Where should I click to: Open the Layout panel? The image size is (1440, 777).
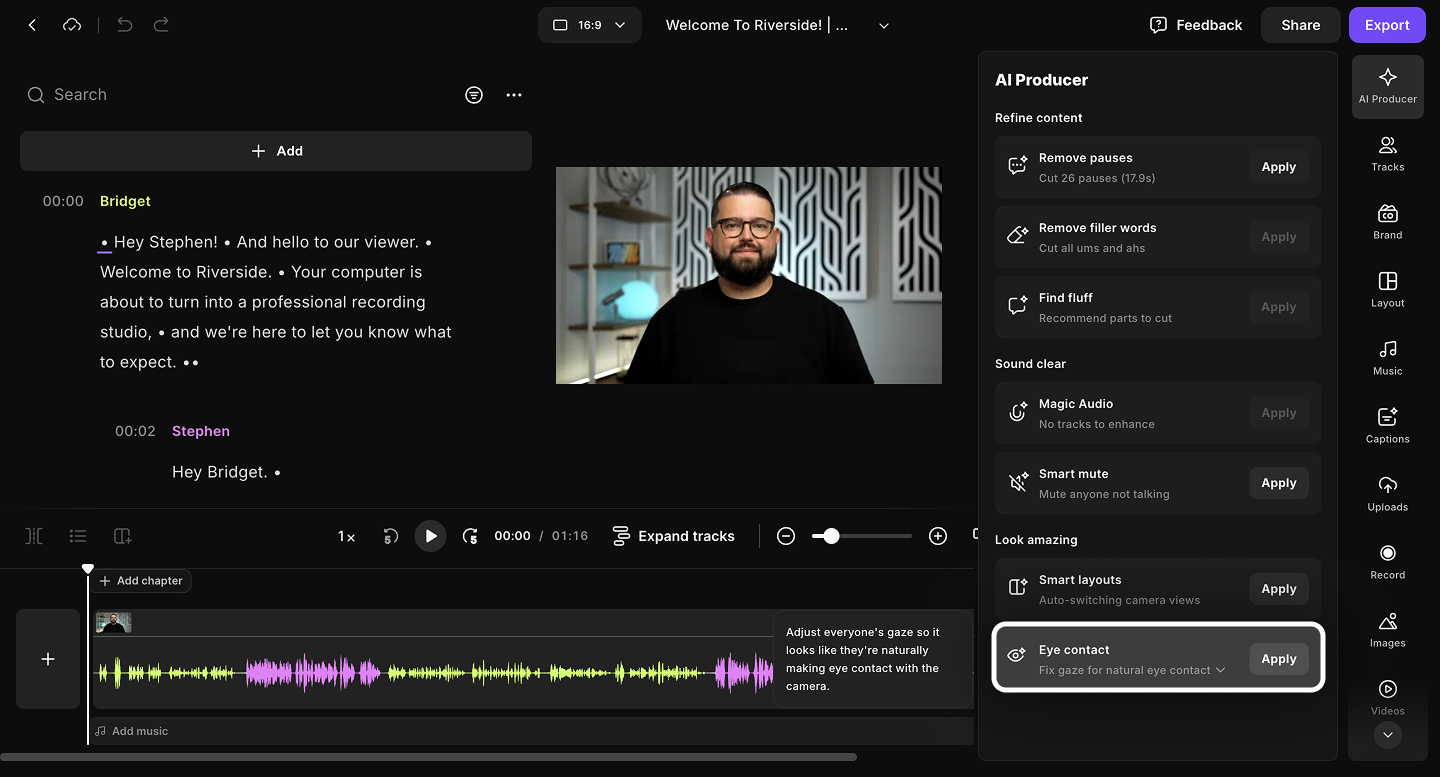(1388, 291)
